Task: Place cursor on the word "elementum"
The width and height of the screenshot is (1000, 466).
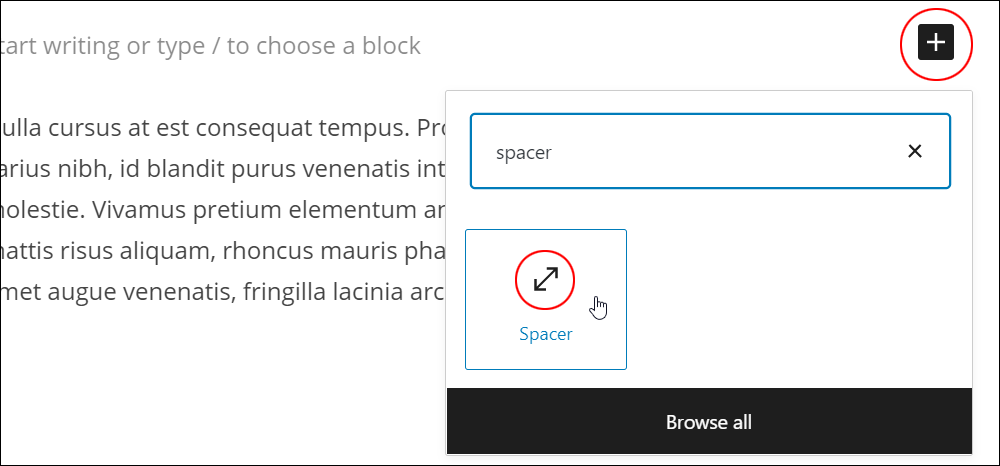Action: 353,210
